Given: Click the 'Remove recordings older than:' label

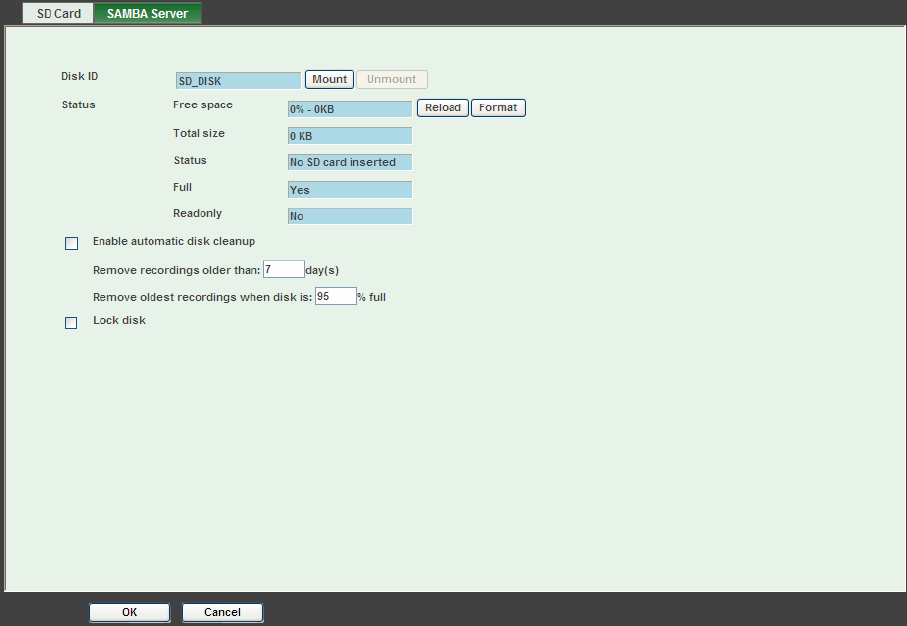Looking at the screenshot, I should [x=176, y=270].
